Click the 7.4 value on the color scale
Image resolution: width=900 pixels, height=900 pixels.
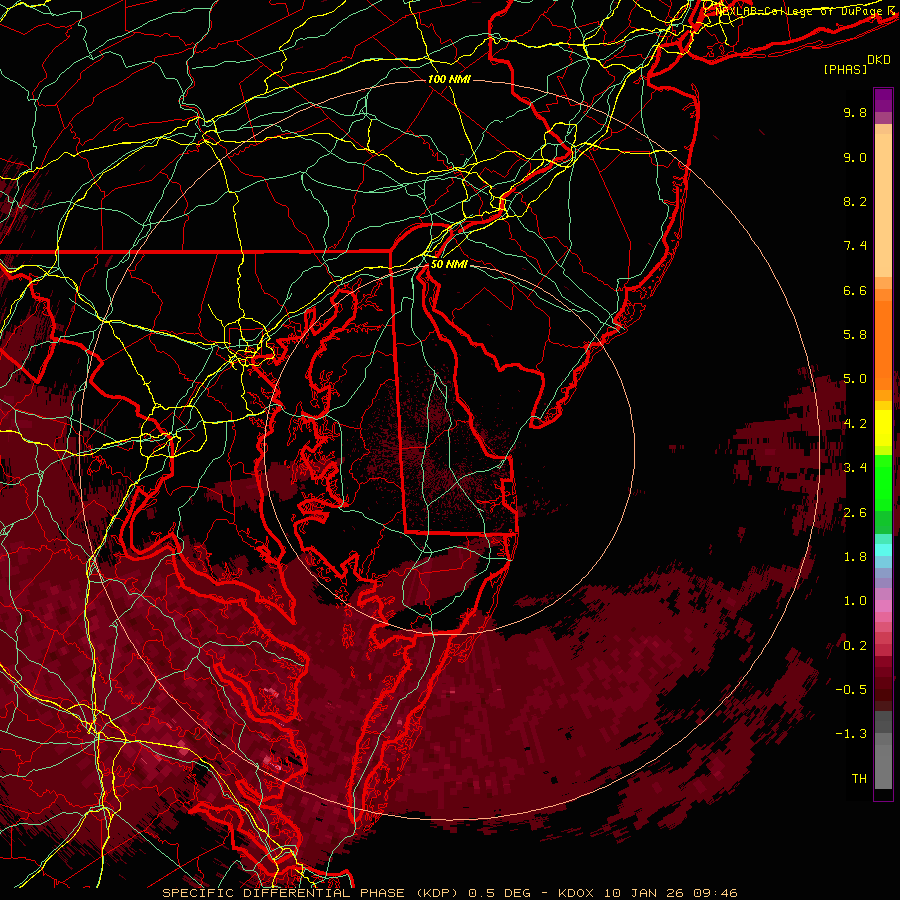click(855, 246)
